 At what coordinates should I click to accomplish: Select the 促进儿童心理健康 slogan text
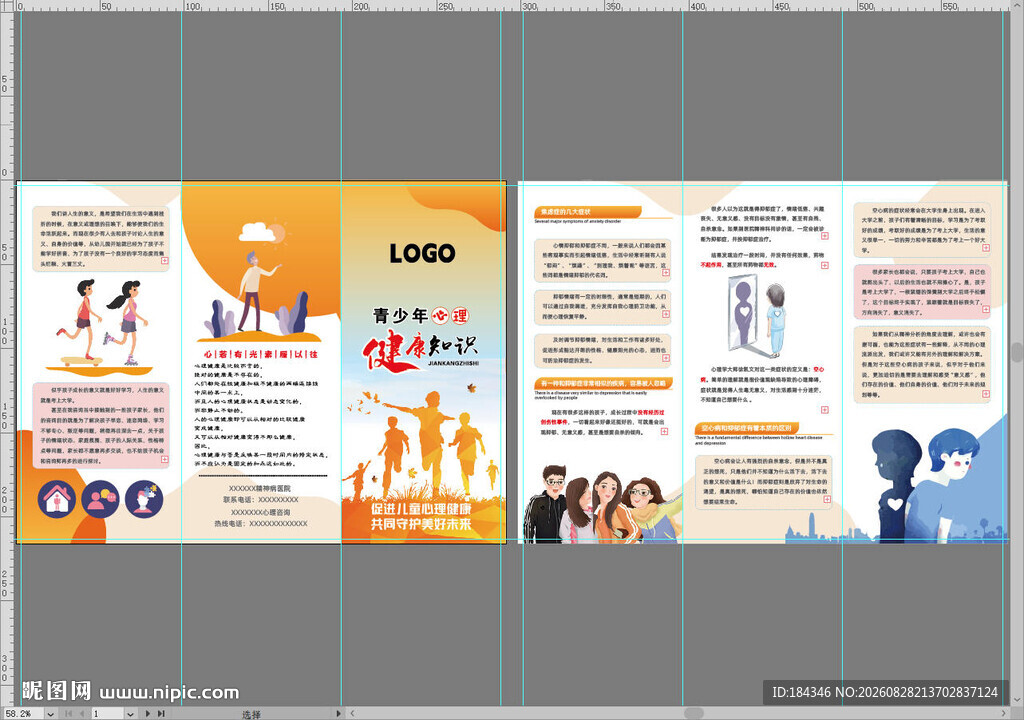pyautogui.click(x=421, y=508)
